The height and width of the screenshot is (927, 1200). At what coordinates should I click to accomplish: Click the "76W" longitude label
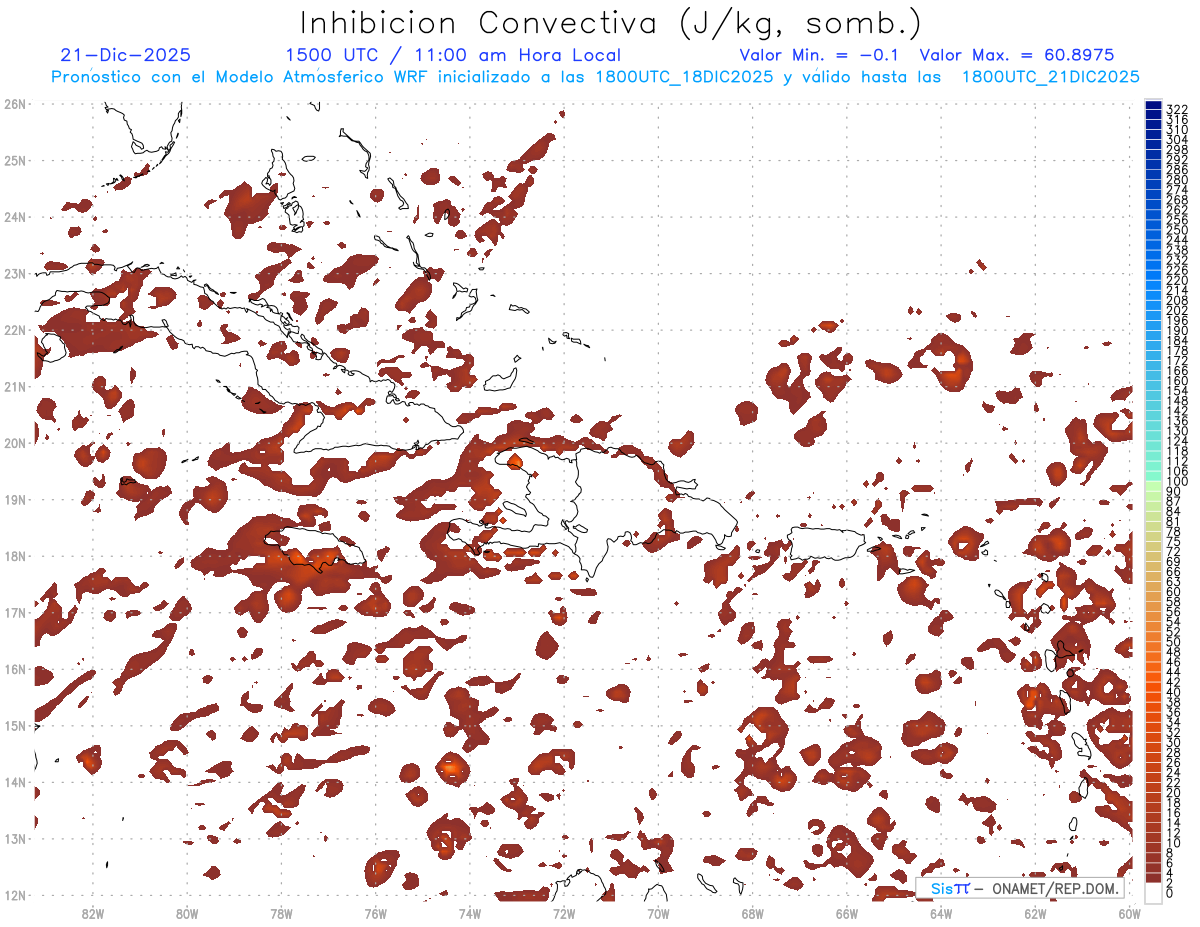pos(376,912)
